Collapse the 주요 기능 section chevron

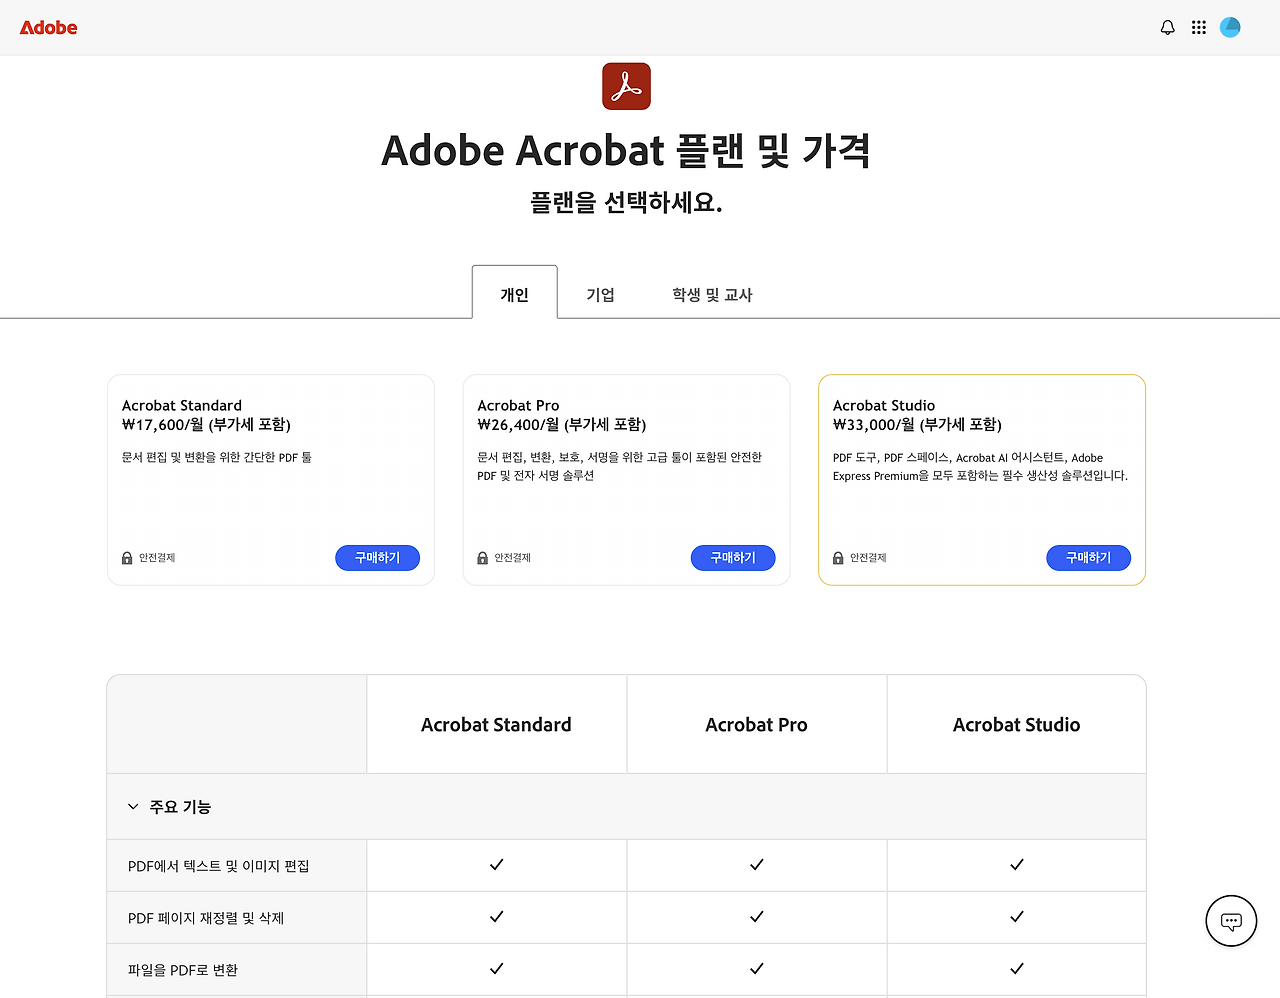coord(133,807)
